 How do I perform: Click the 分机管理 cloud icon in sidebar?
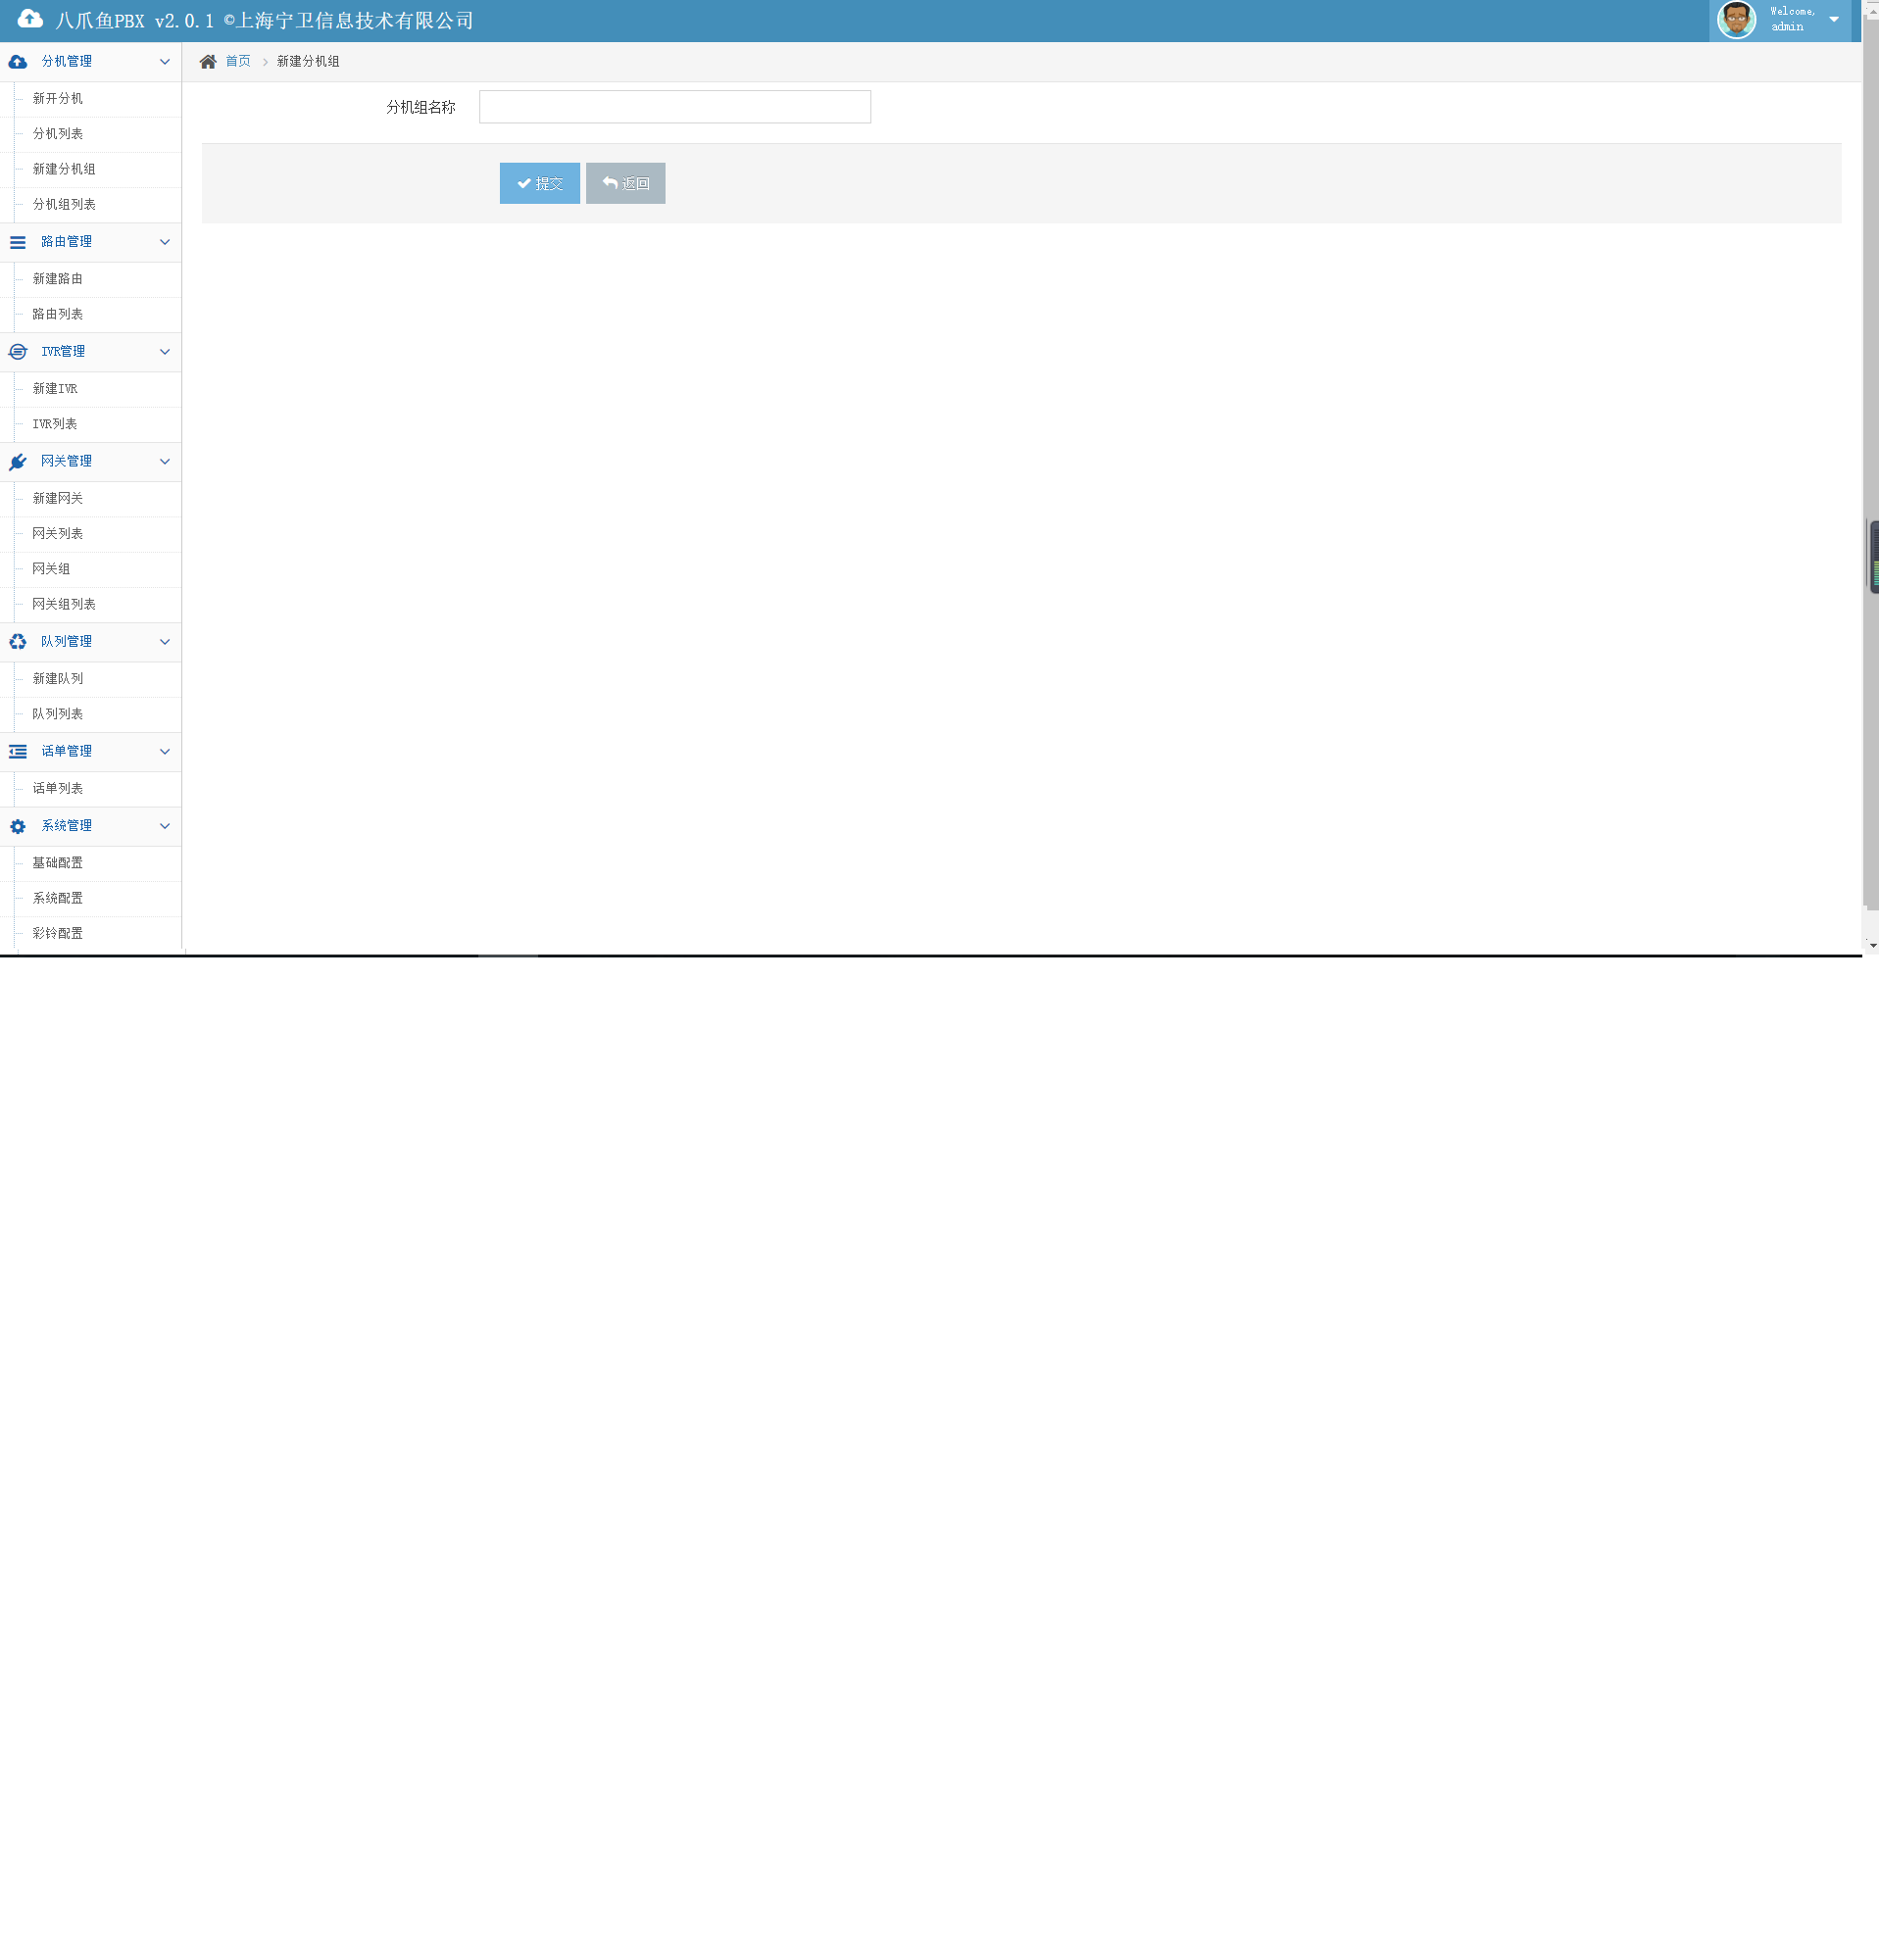tap(18, 62)
